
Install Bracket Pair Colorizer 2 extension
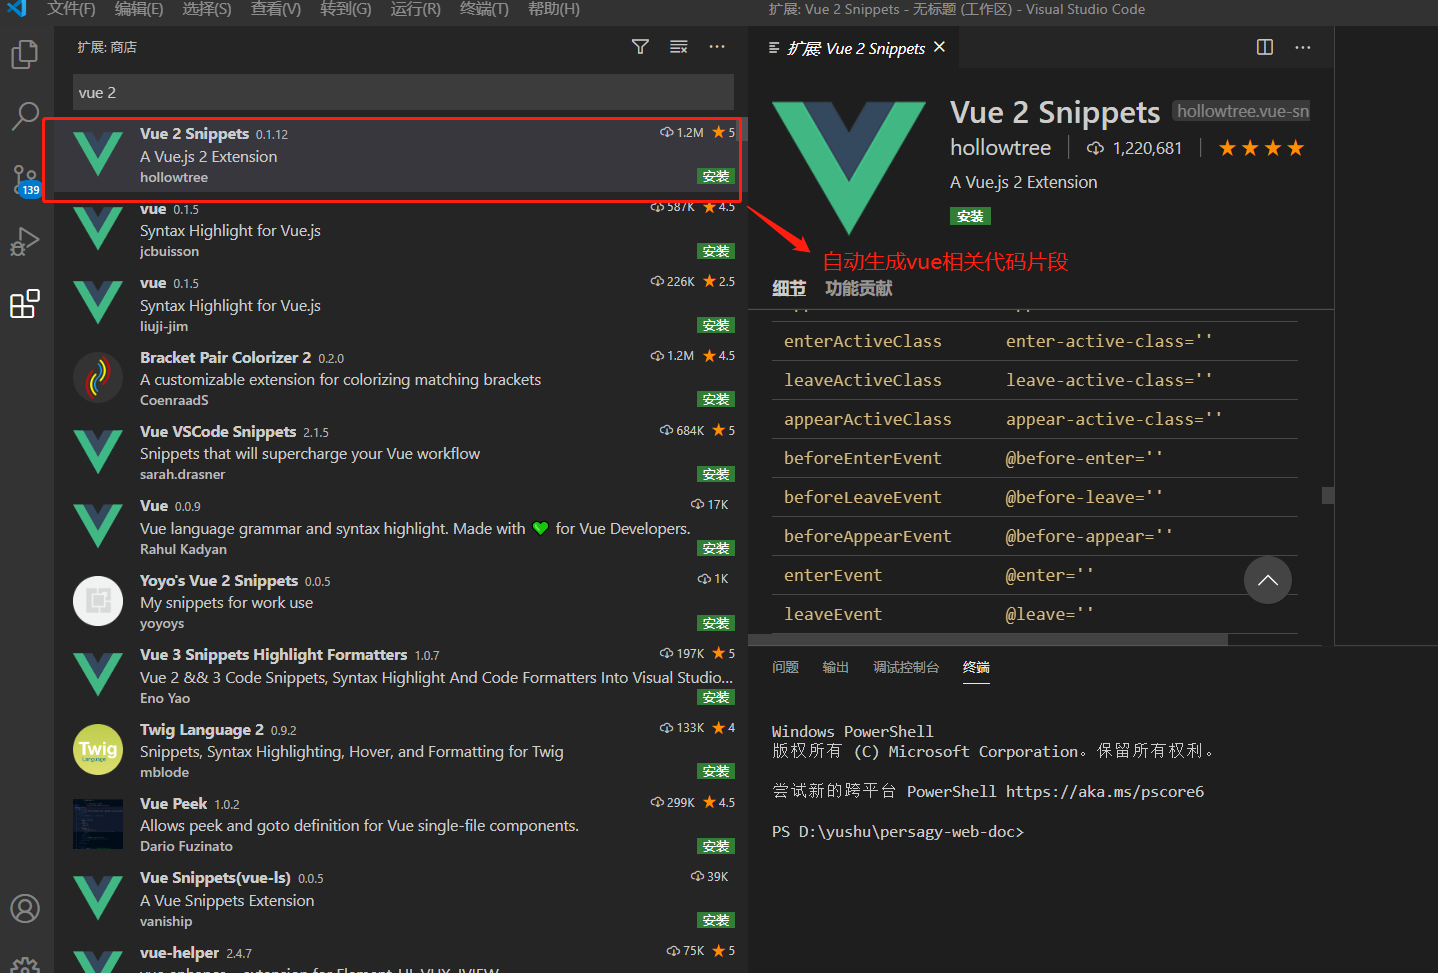[x=716, y=399]
